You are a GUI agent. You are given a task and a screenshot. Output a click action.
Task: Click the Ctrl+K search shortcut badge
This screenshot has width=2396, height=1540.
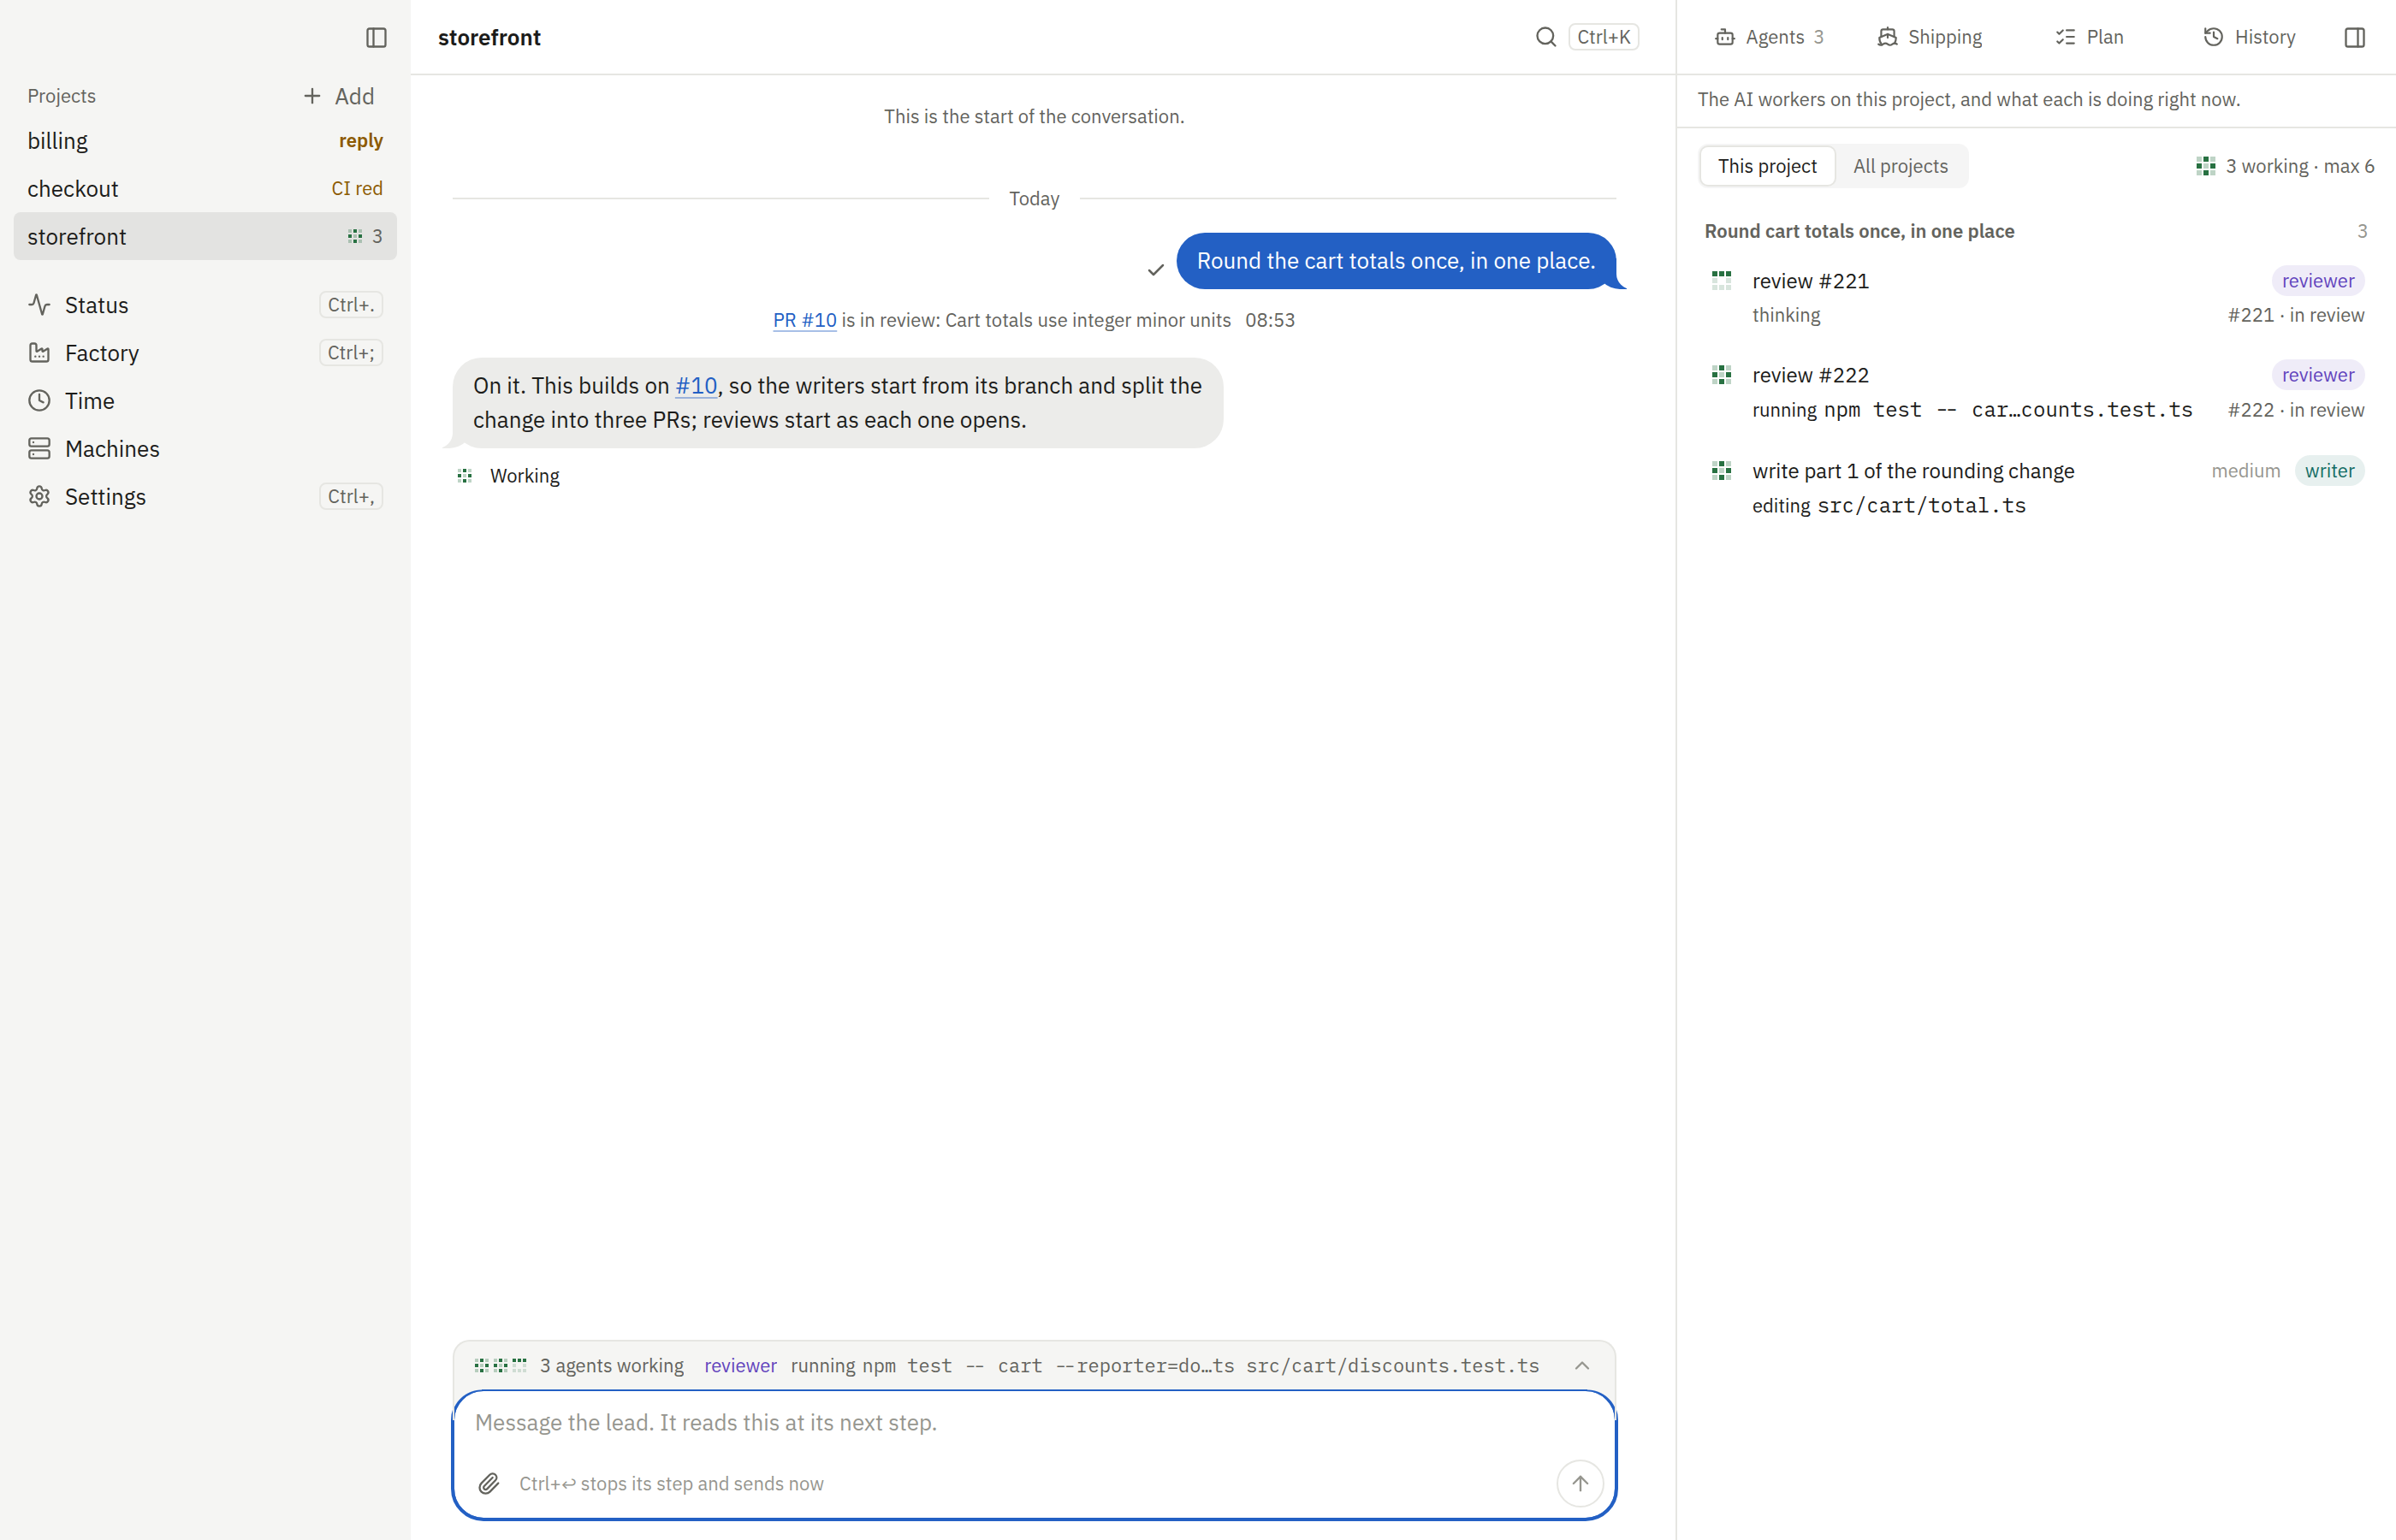[1603, 37]
